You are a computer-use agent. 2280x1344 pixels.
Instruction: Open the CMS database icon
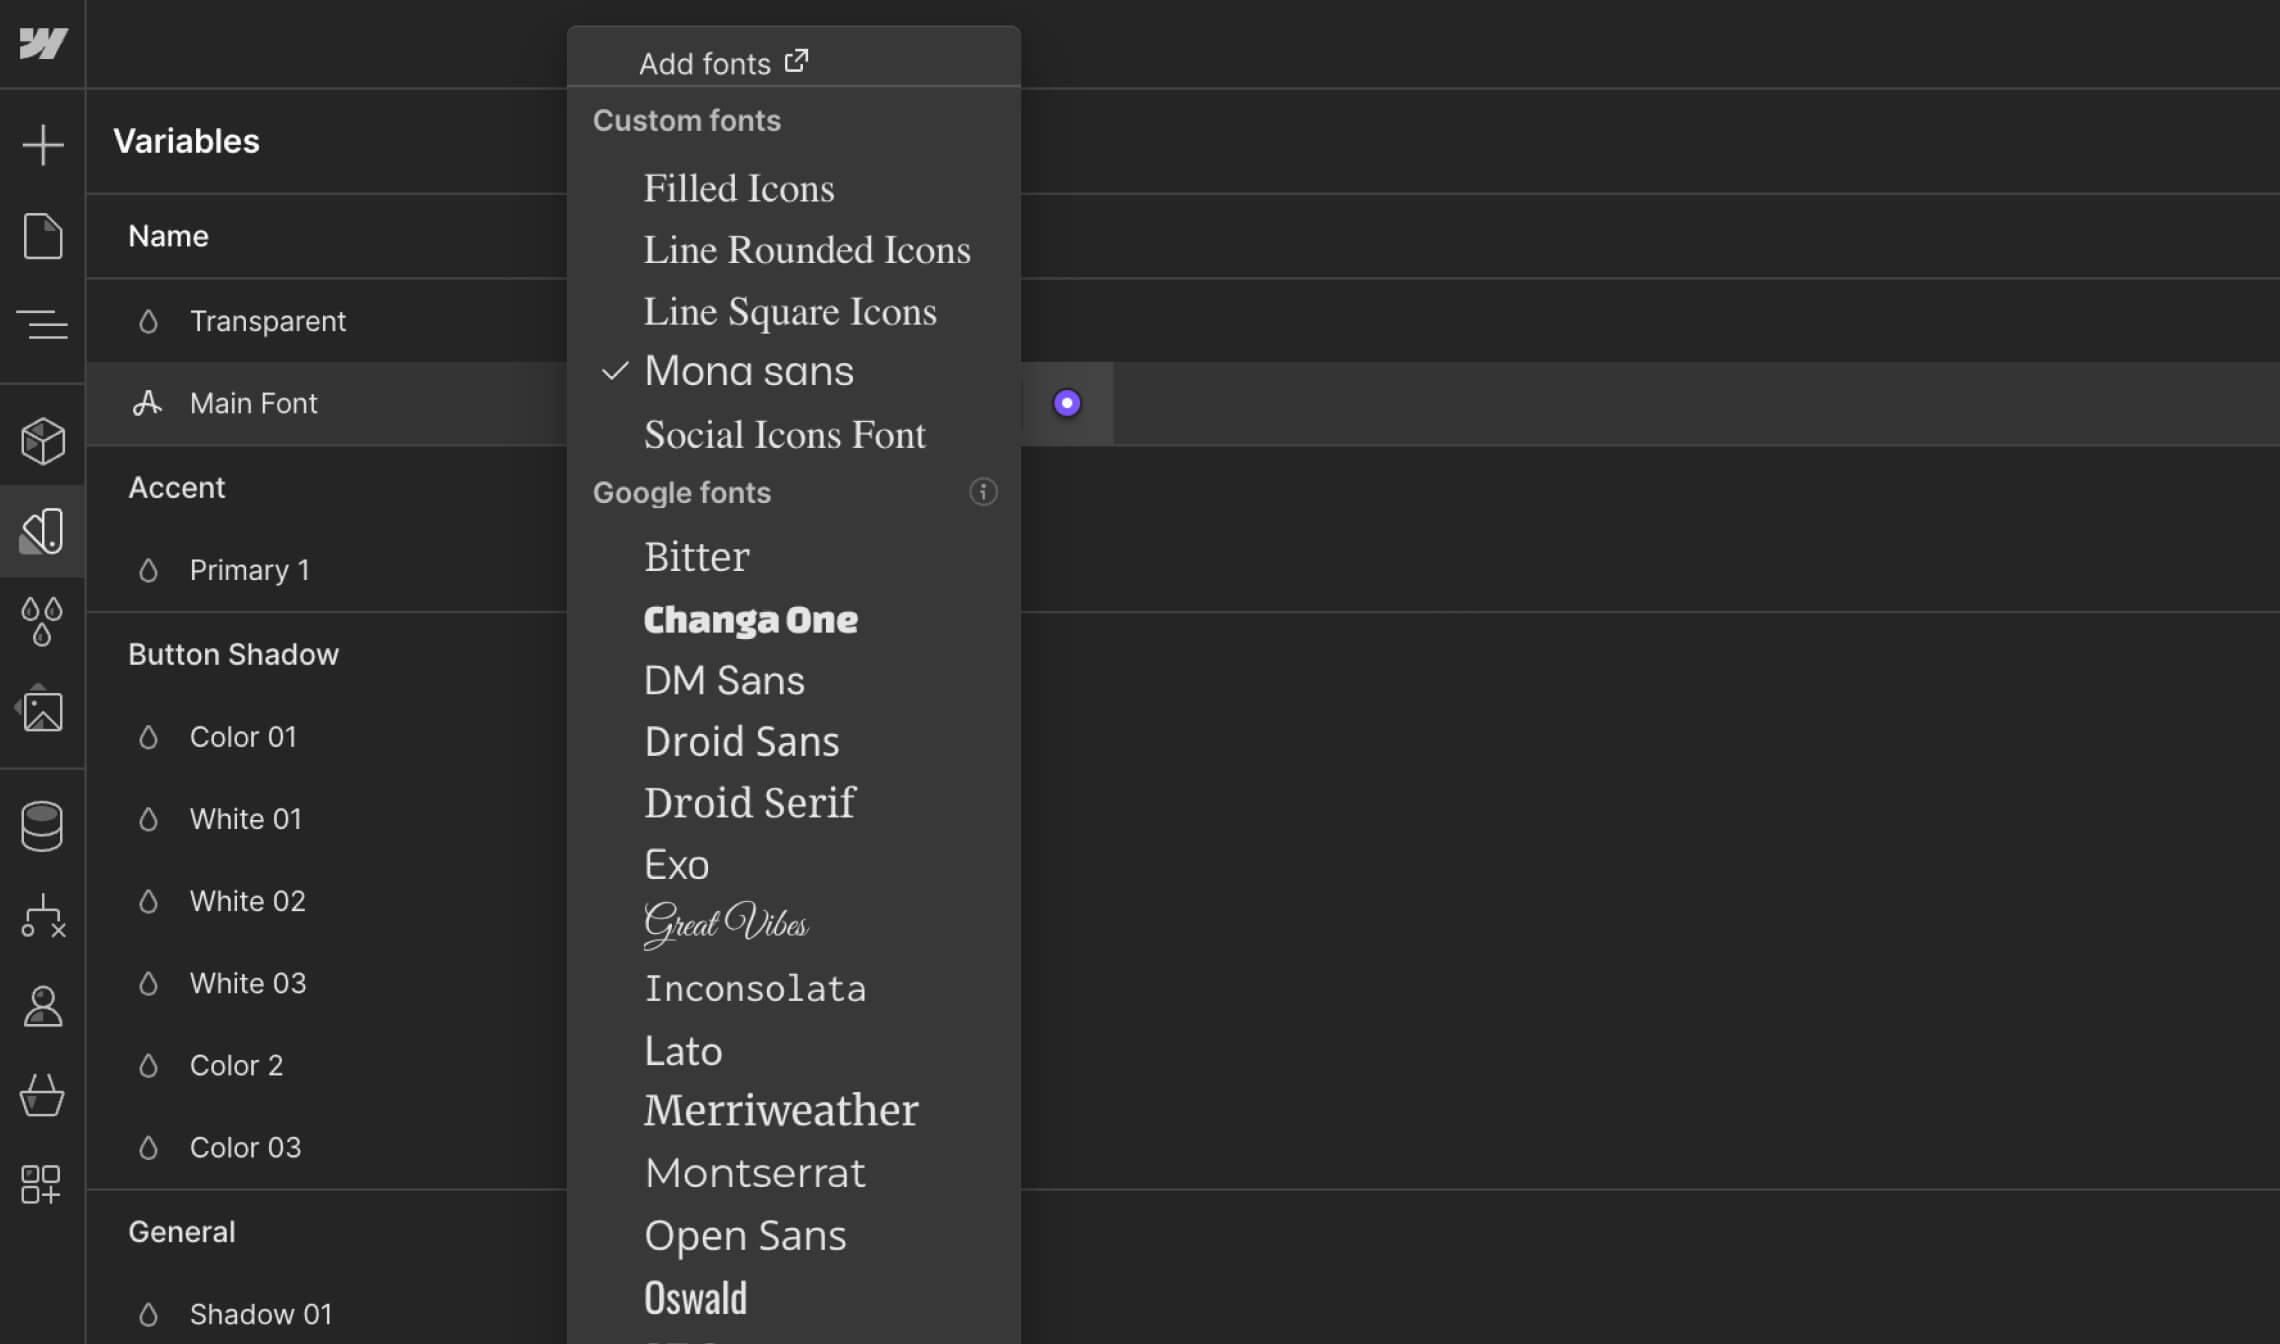coord(43,826)
